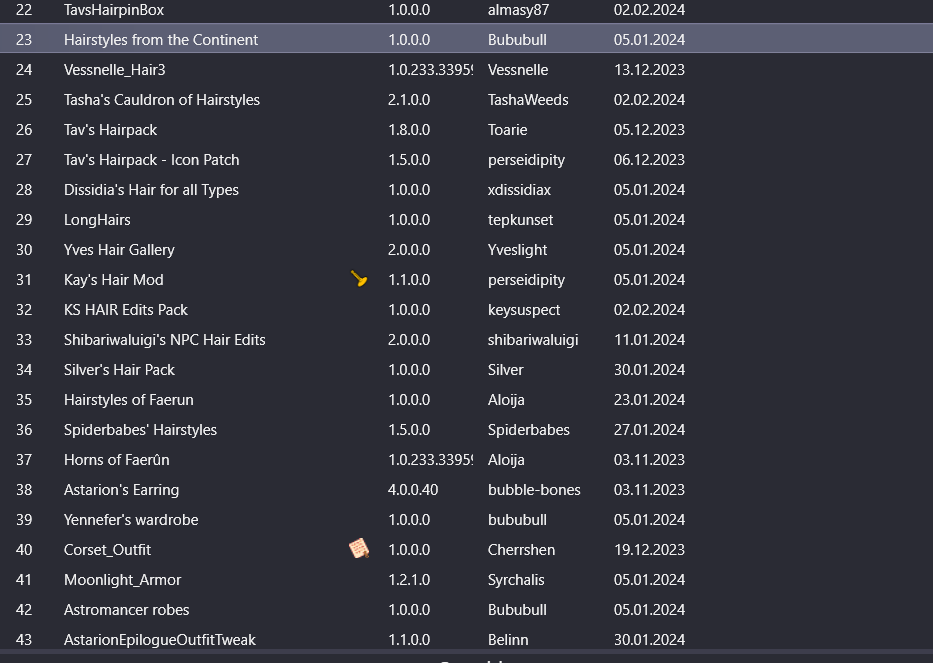Select the LongHairs mod
Screen dimensions: 933x663
[97, 220]
